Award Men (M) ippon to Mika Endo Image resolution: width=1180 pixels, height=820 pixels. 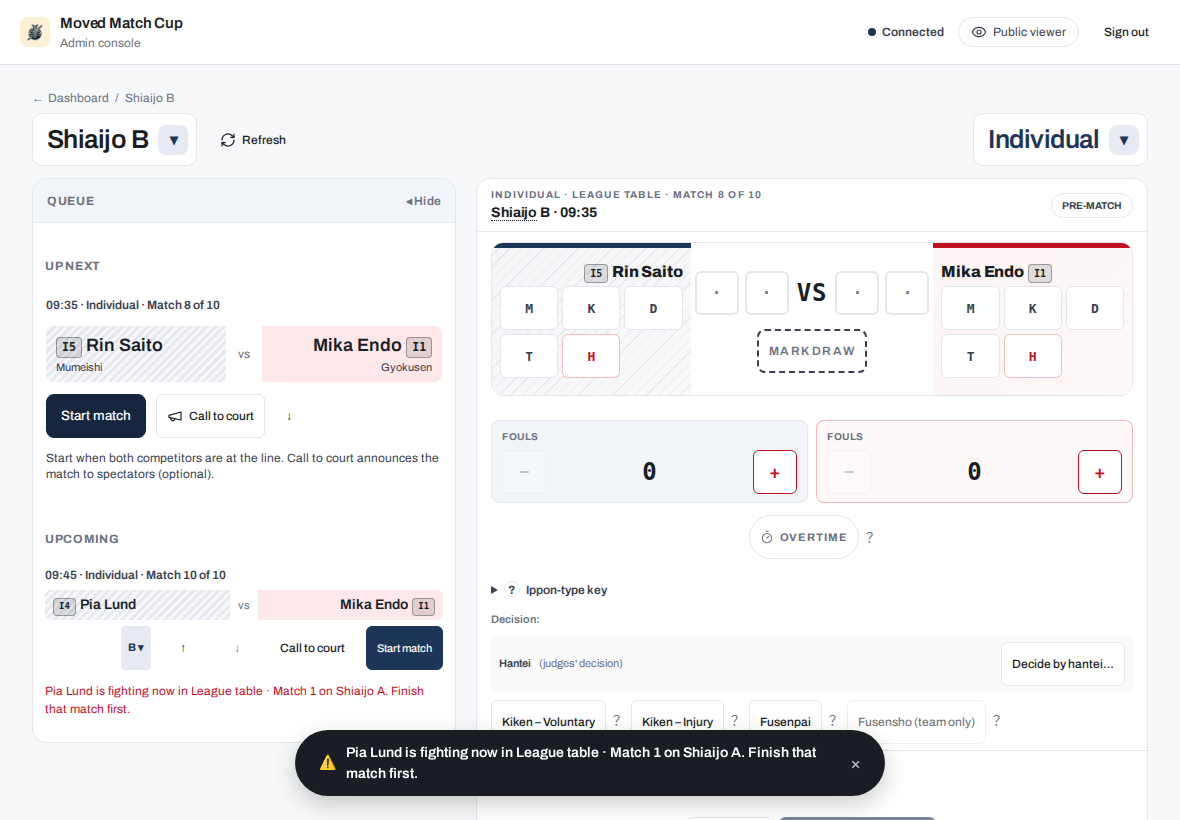pyautogui.click(x=971, y=308)
